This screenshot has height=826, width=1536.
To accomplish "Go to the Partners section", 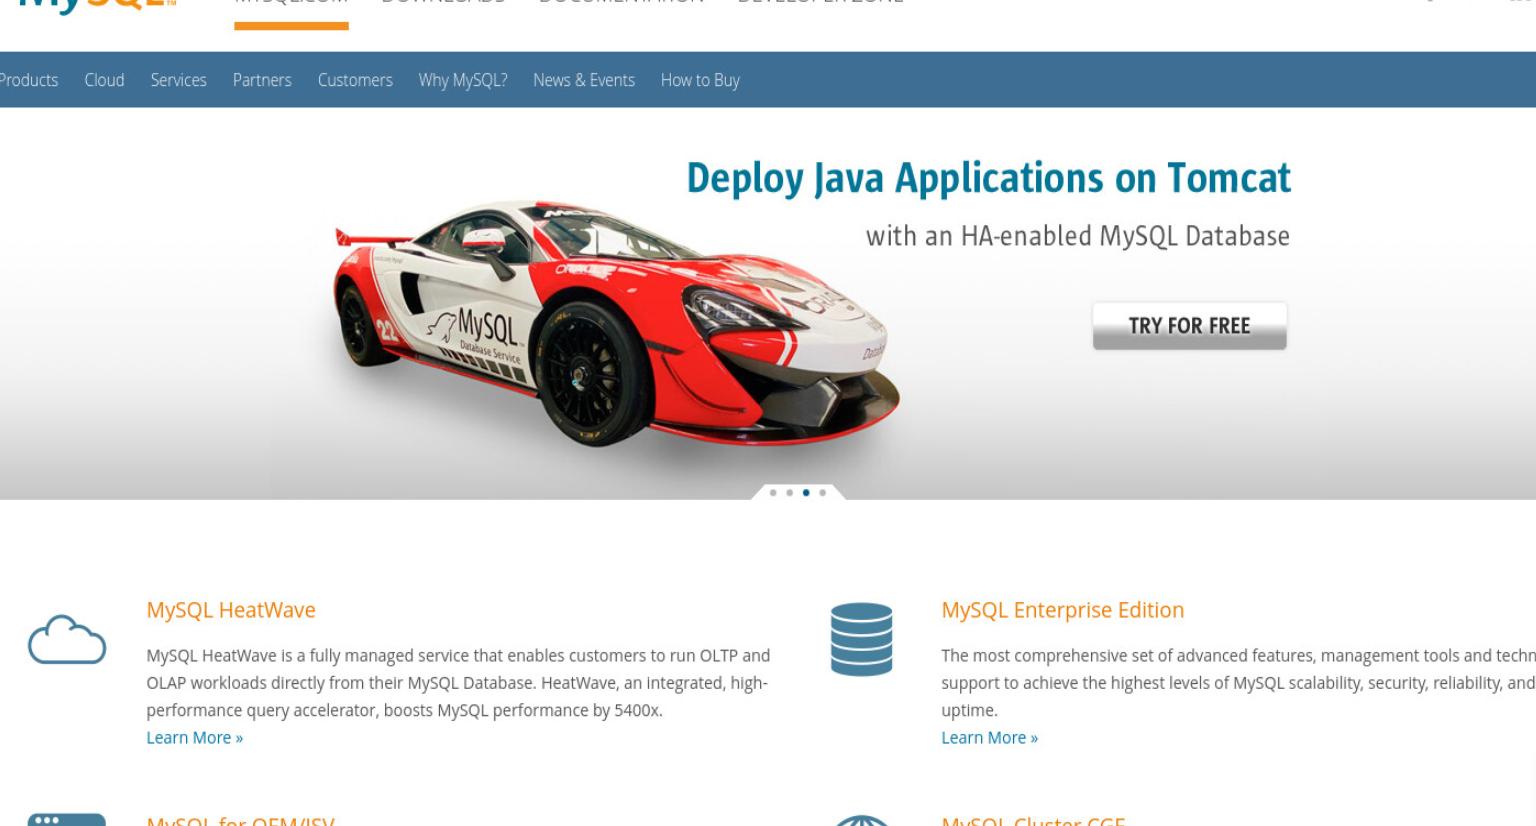I will (x=262, y=80).
